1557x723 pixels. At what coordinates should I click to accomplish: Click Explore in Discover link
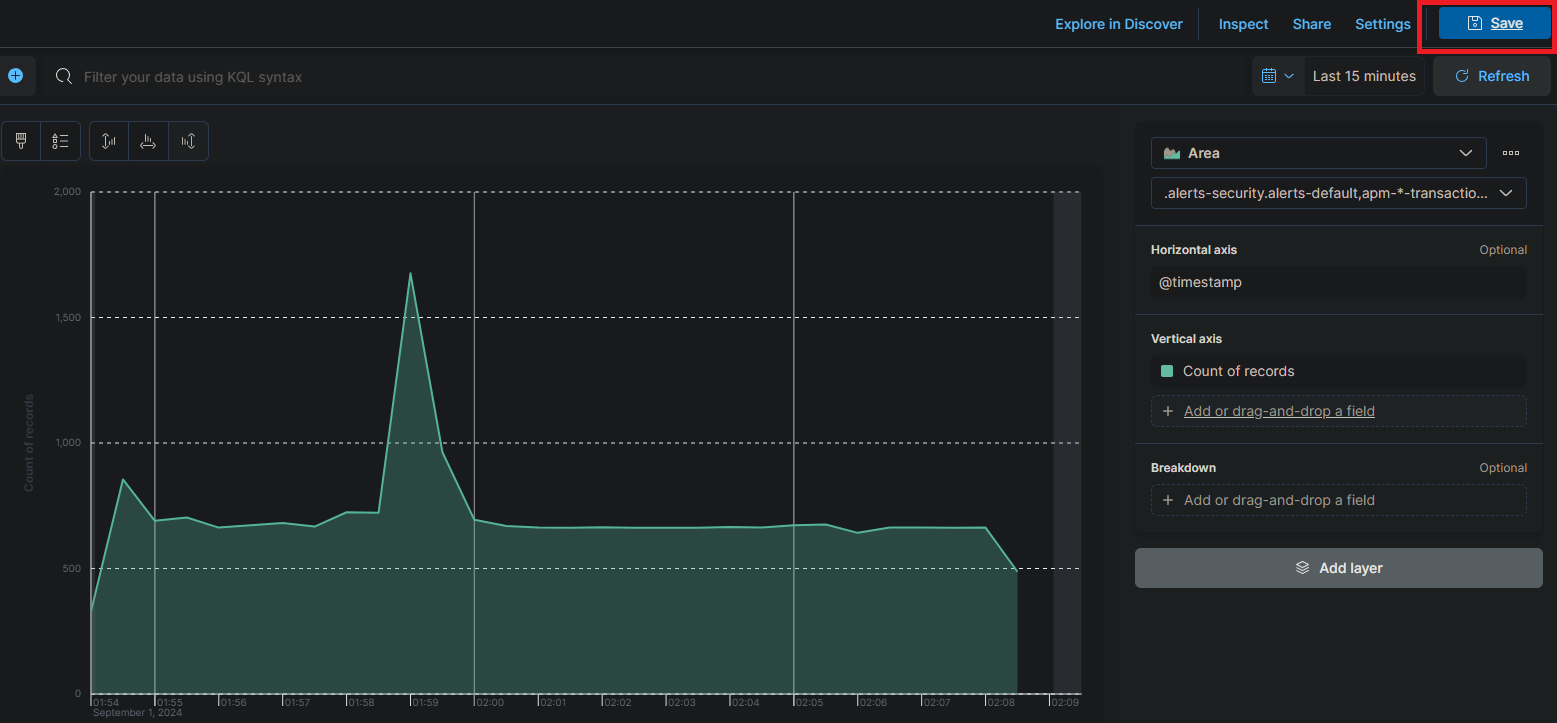coord(1118,24)
